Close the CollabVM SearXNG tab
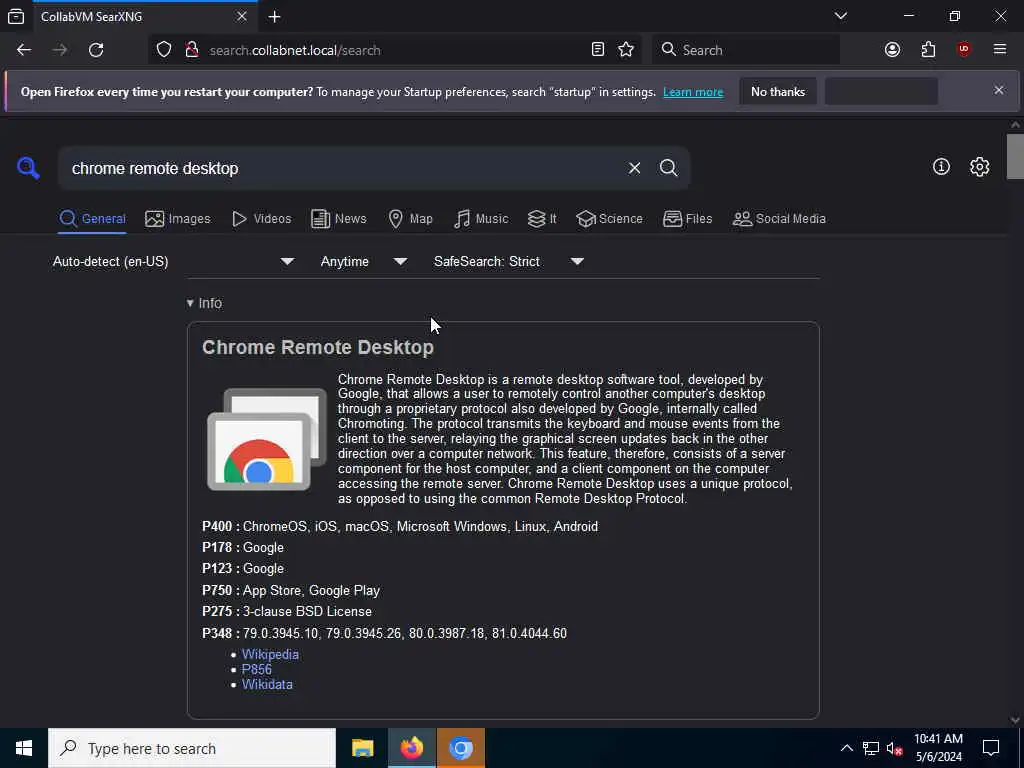 [x=242, y=16]
